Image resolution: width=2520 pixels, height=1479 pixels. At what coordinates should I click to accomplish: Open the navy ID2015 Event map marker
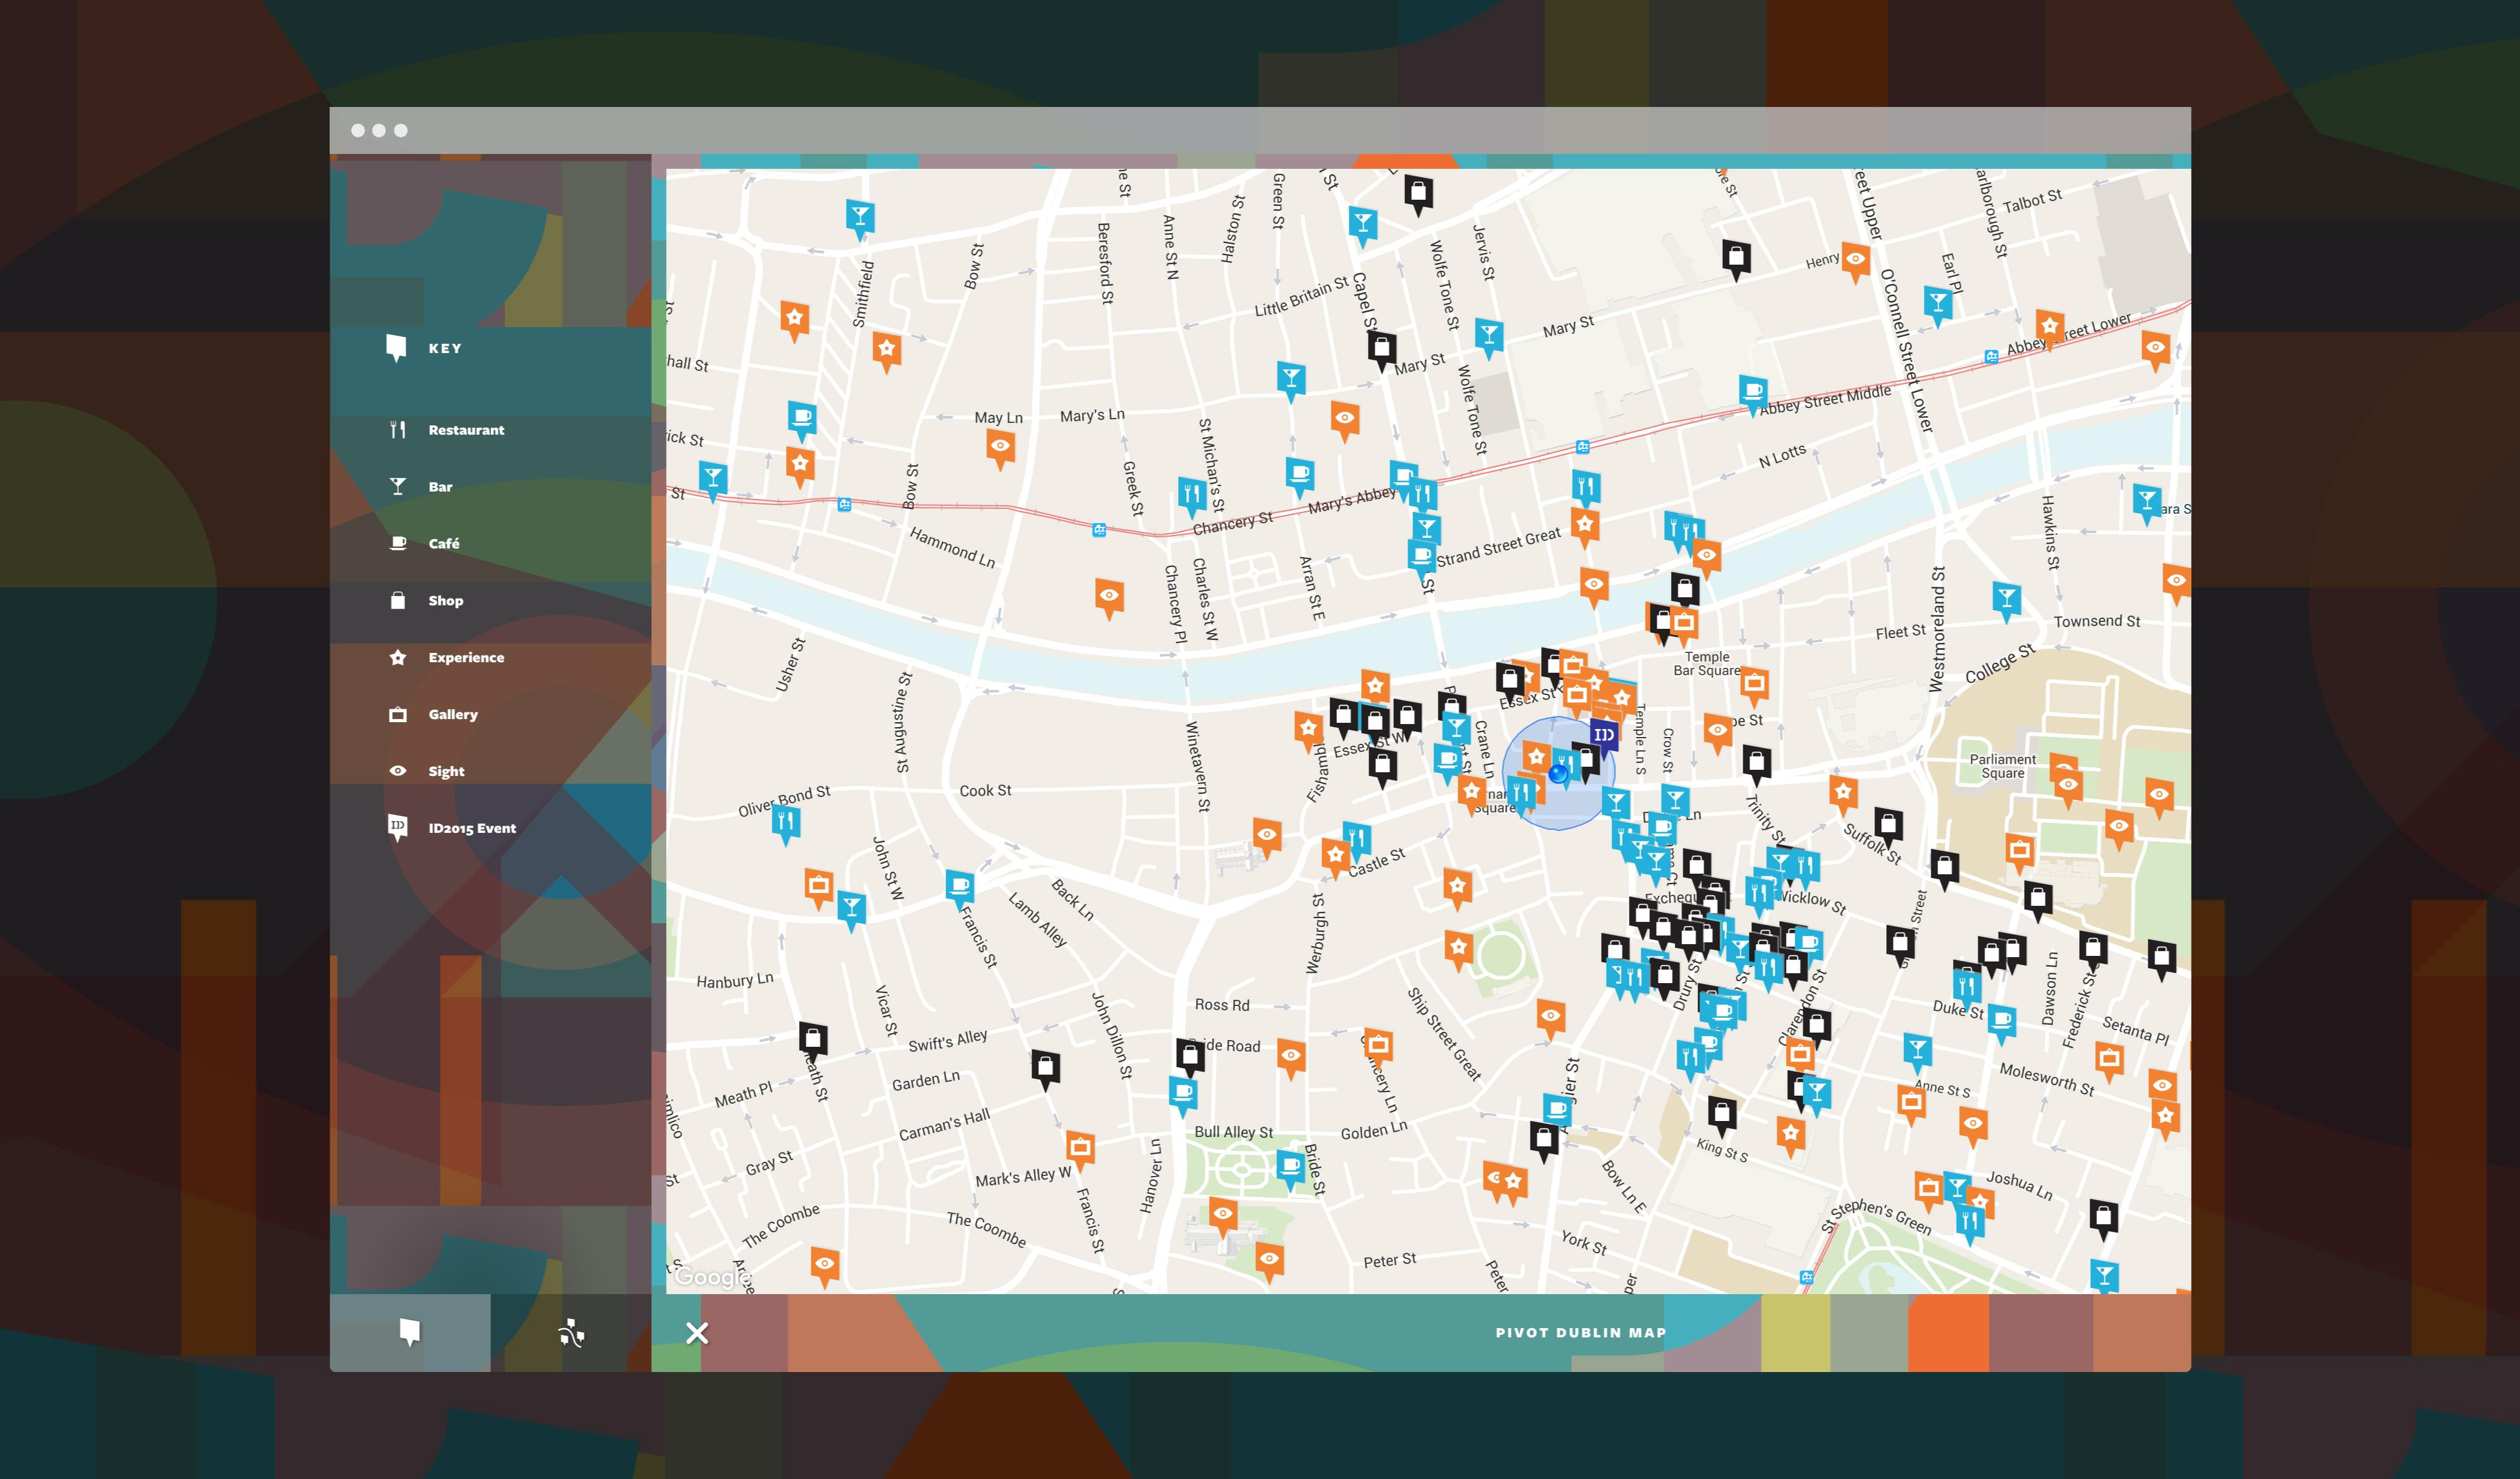tap(1603, 738)
